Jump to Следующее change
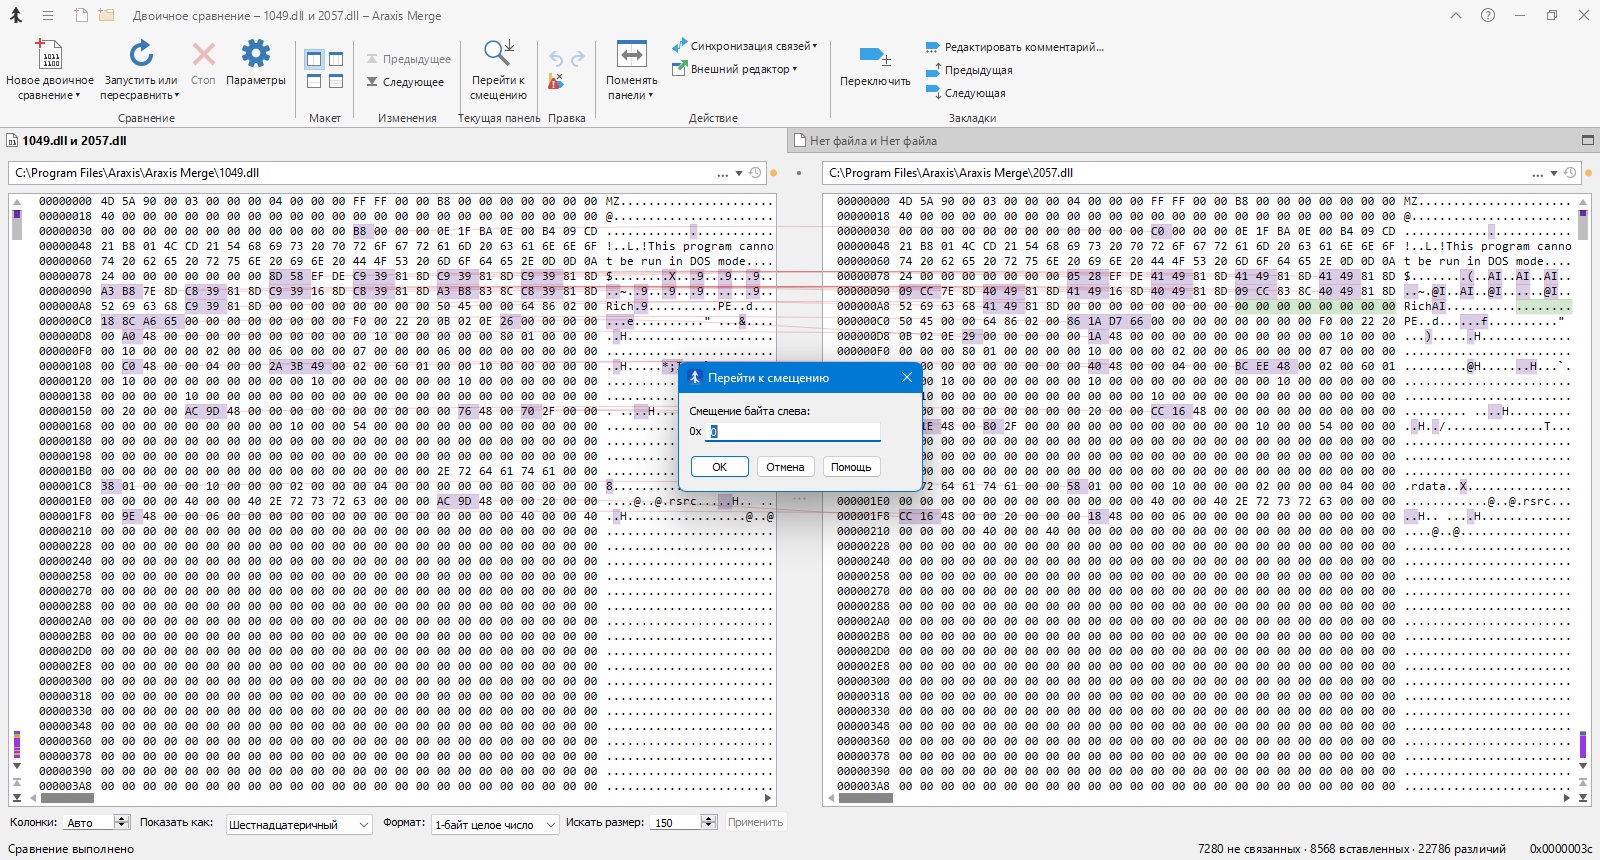 click(405, 82)
